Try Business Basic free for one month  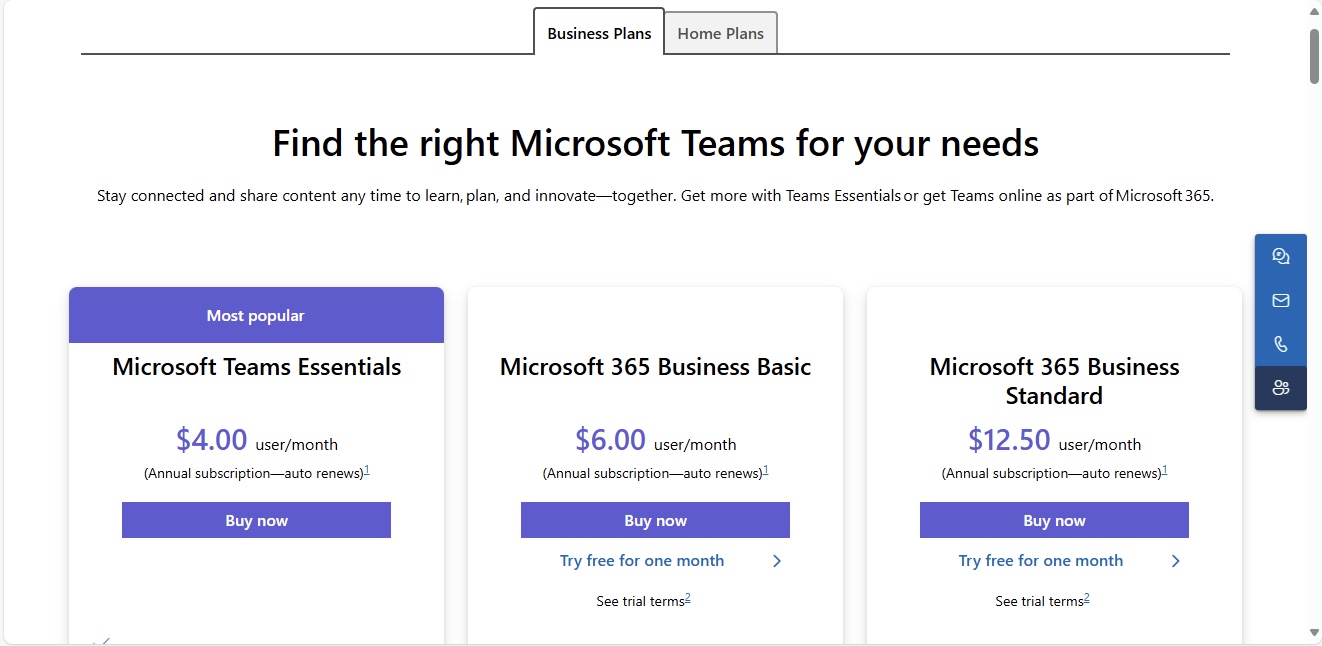tap(642, 561)
